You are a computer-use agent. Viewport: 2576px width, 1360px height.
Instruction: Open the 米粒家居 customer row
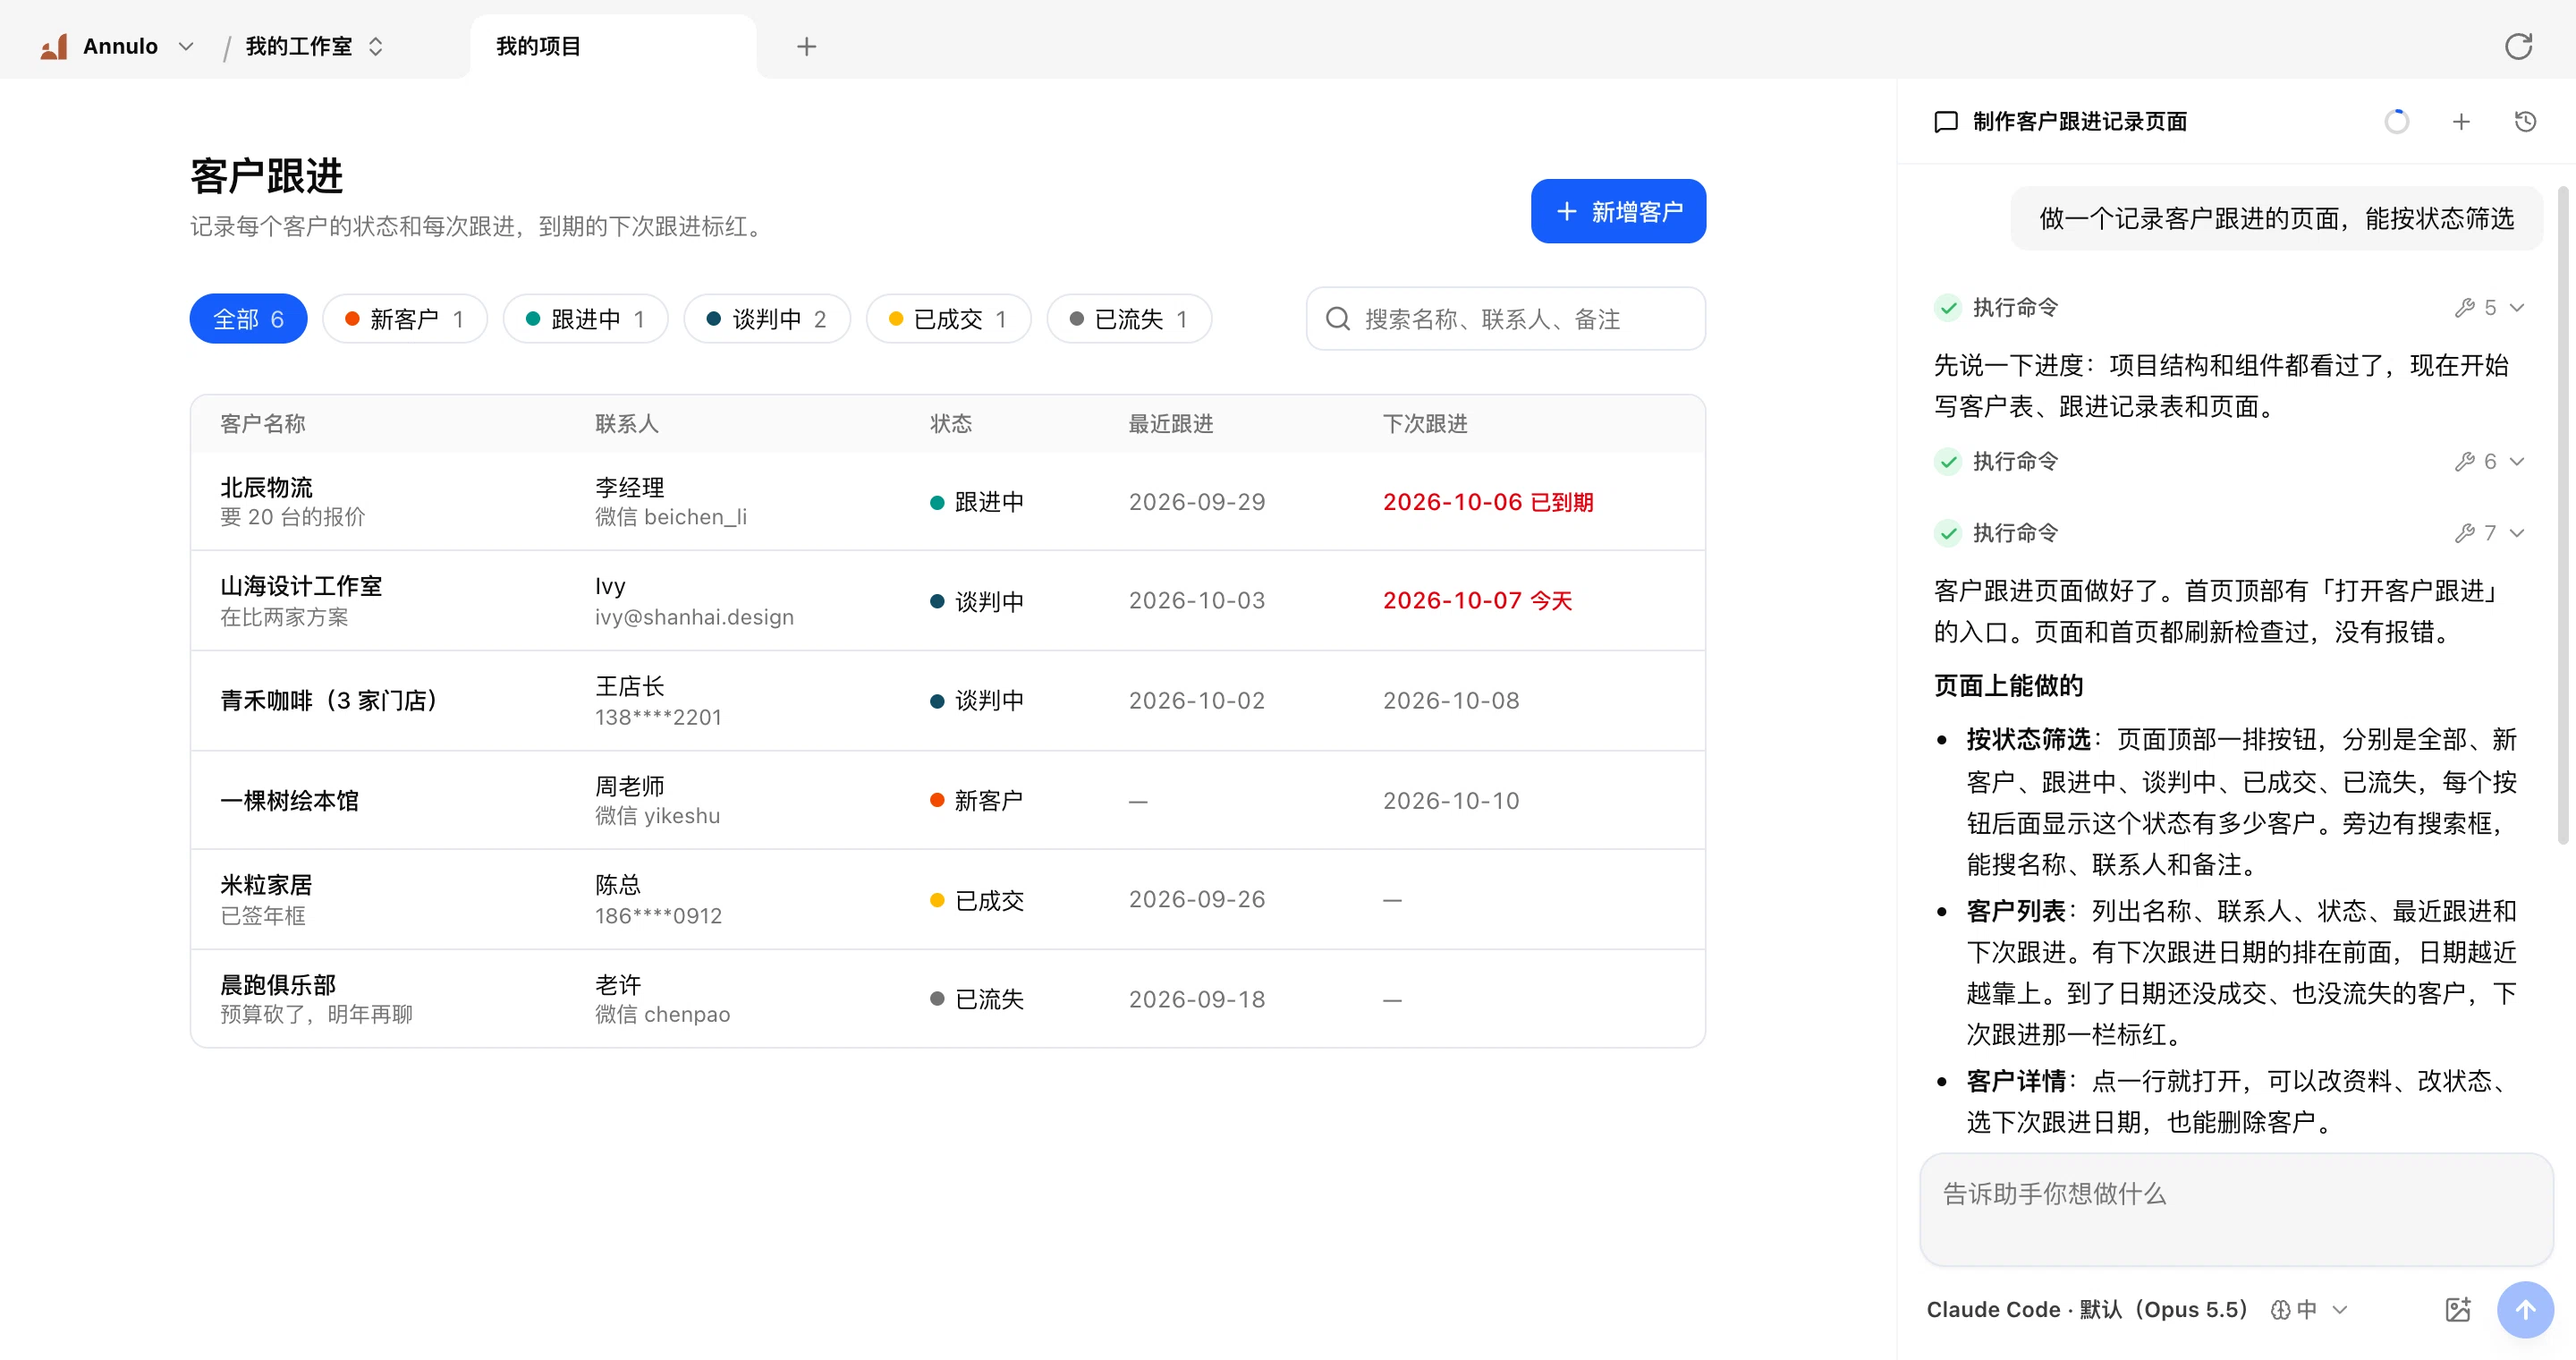(x=947, y=900)
